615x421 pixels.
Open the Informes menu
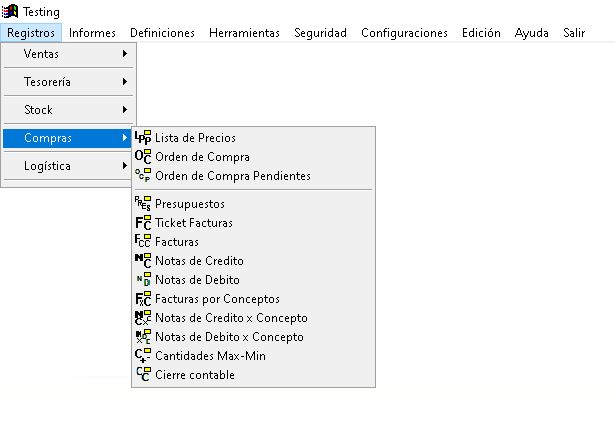pos(92,33)
